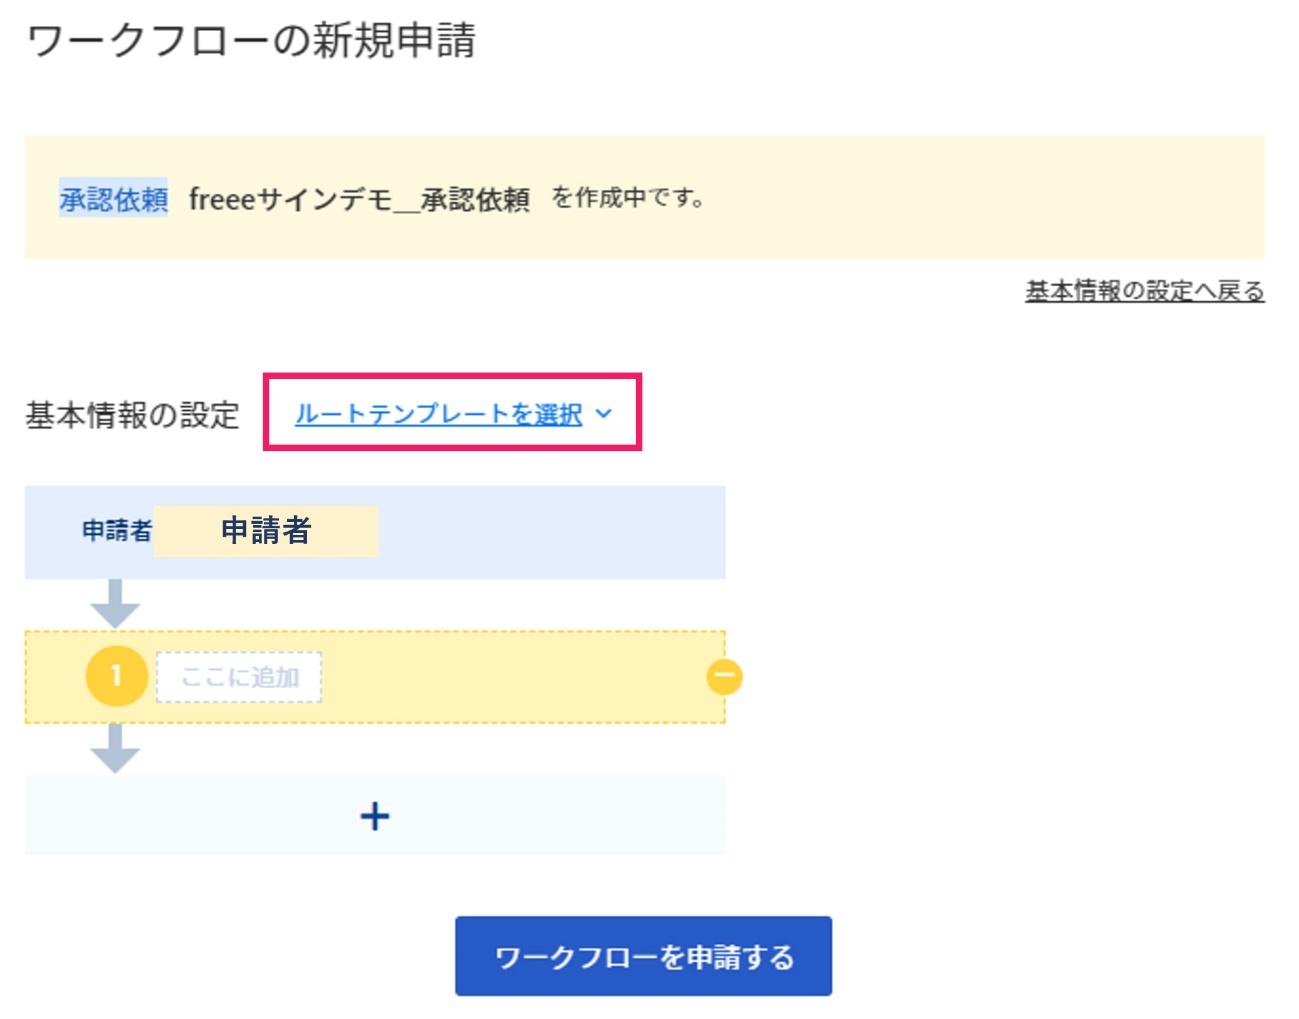Viewport: 1299px width, 1019px height.
Task: Remove approval step 1 with minus icon
Action: [725, 677]
